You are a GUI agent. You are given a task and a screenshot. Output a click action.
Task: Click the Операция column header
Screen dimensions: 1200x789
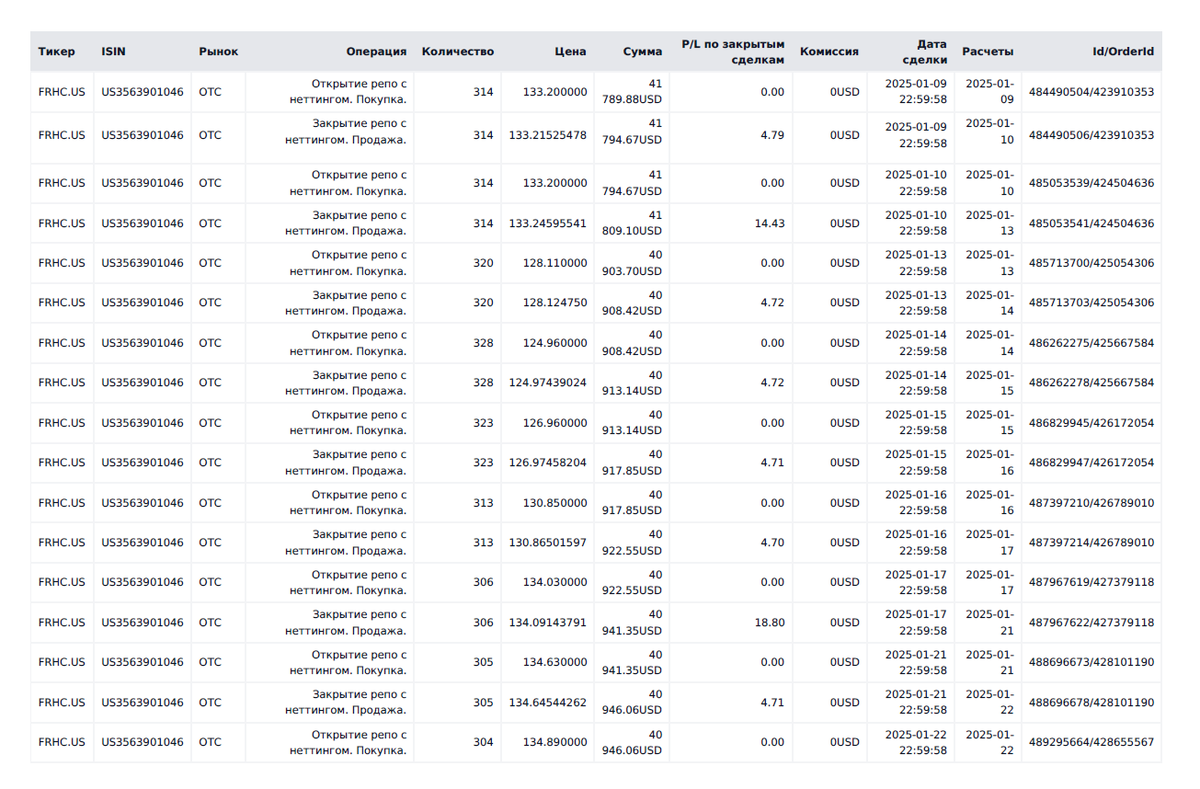coord(376,51)
